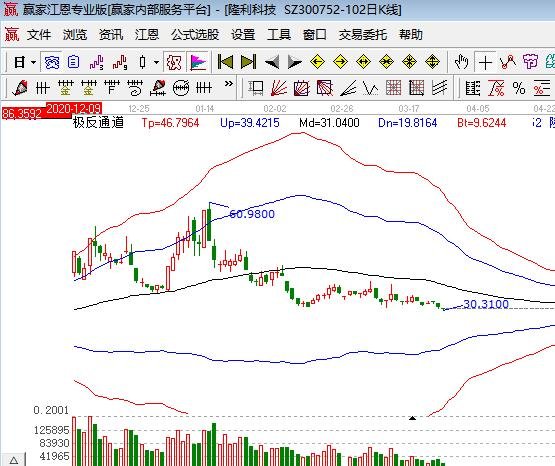Open the contact/phone service icon in toolbar
555x466 pixels.
52,63
